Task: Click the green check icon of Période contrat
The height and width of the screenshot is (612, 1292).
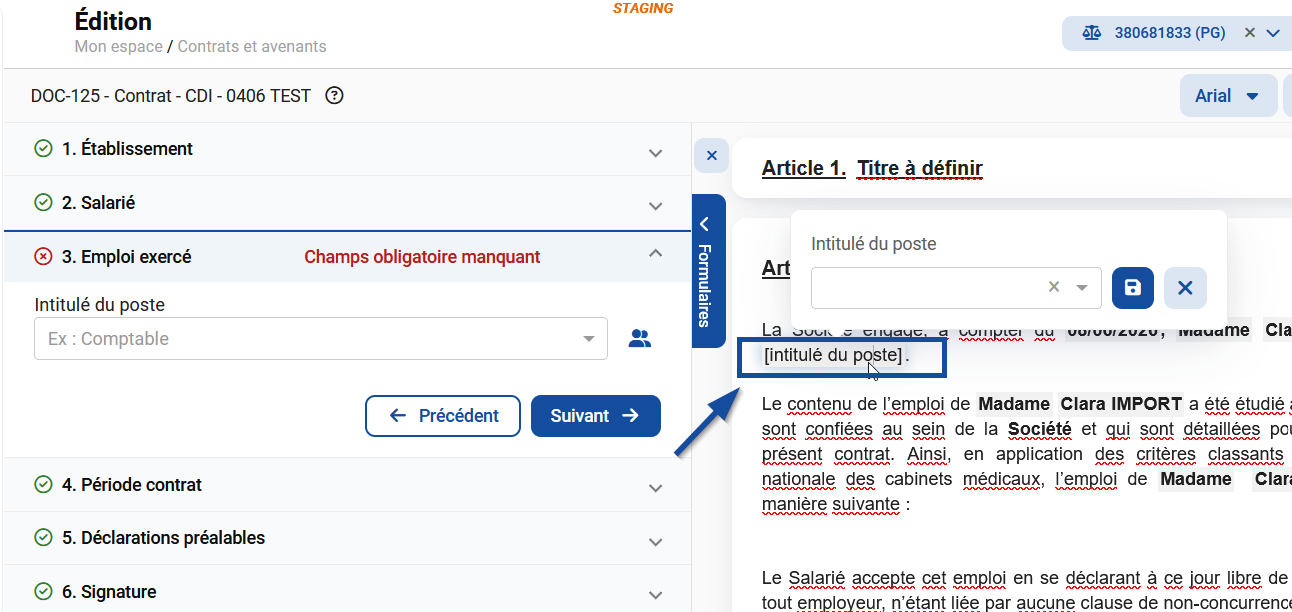Action: (x=43, y=485)
